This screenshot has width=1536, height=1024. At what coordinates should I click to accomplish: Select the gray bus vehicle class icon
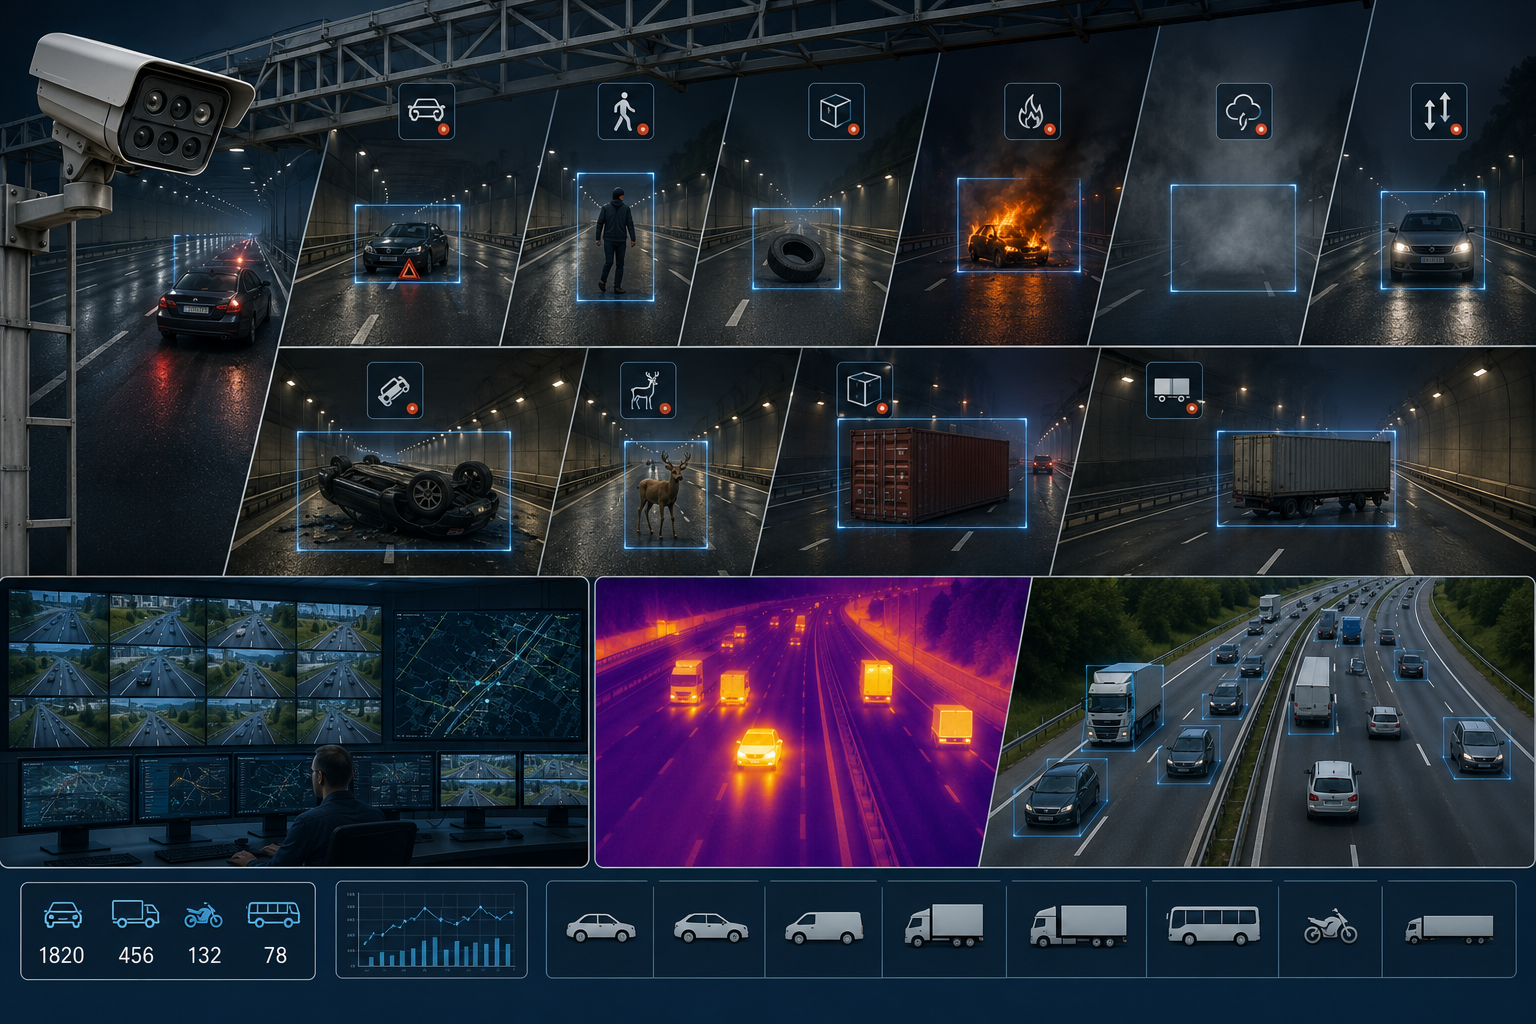(1213, 926)
